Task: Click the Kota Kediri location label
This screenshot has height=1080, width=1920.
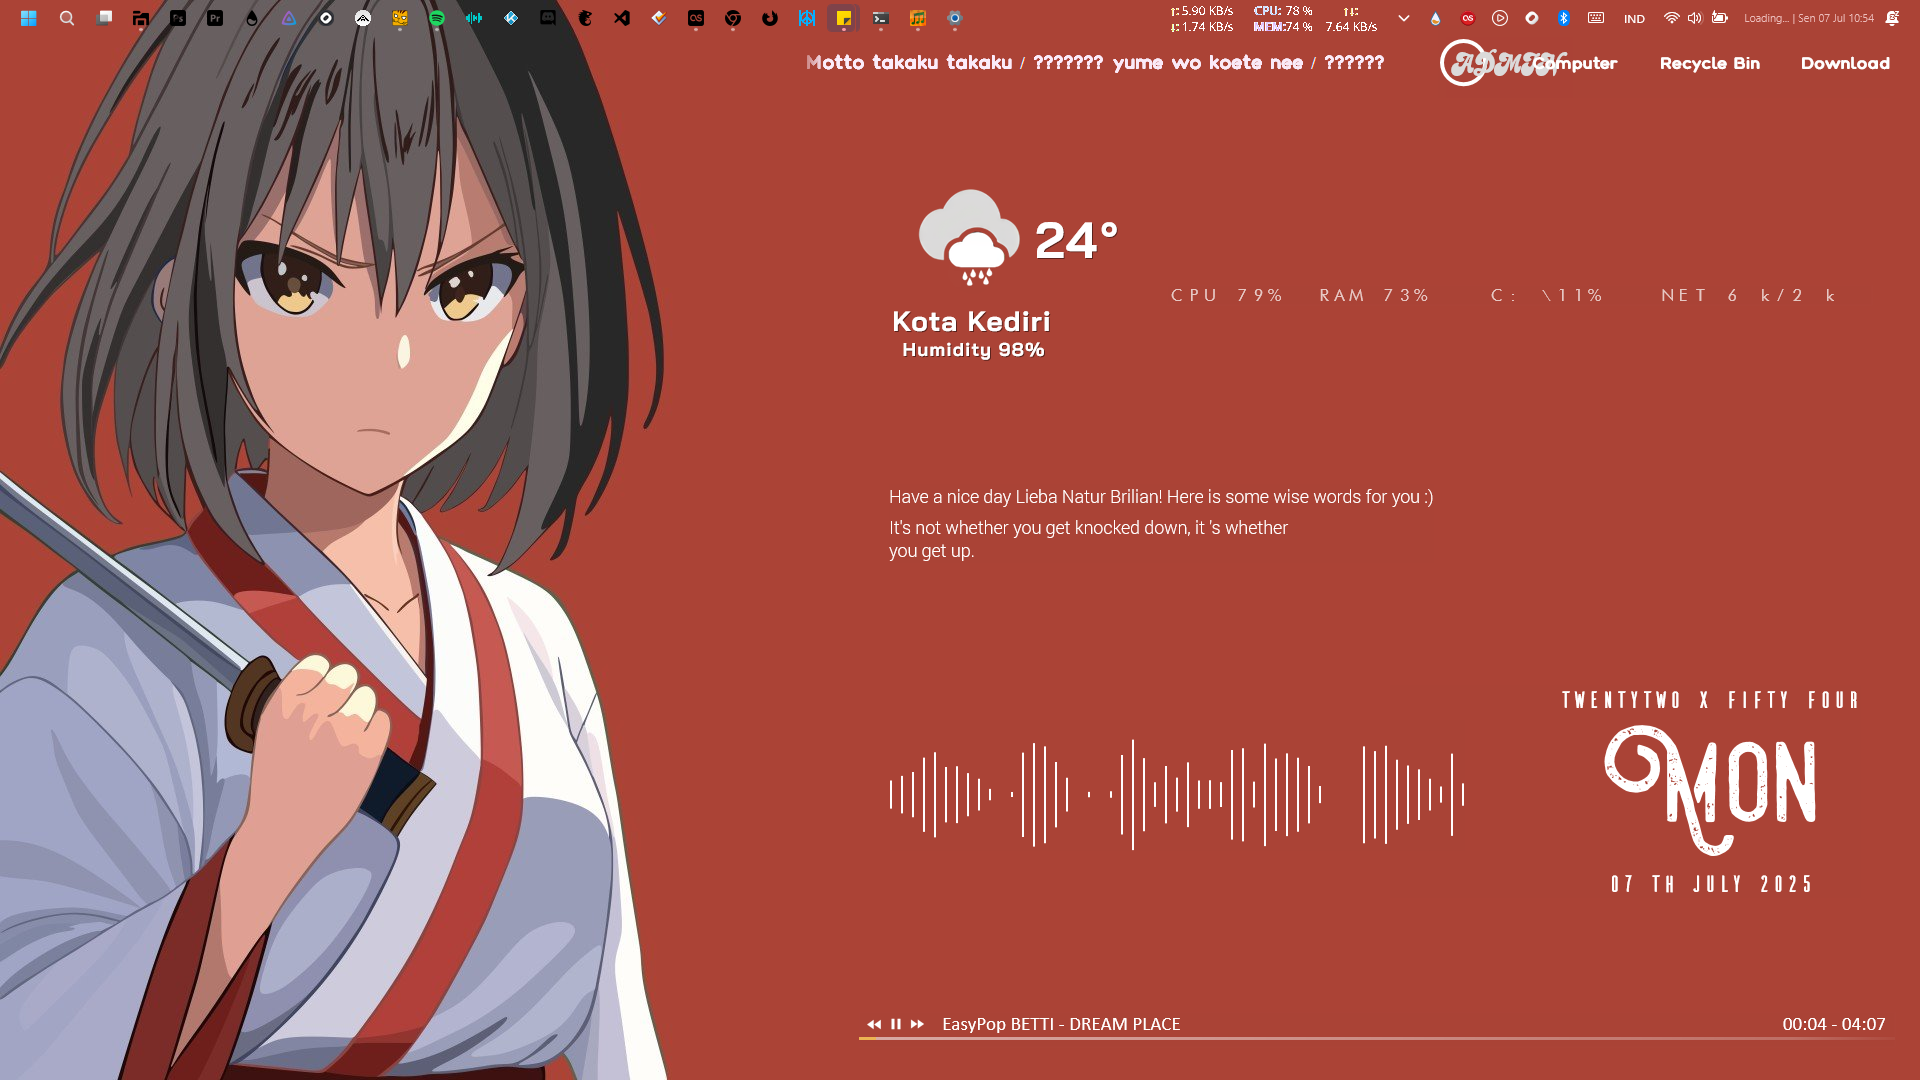Action: (x=971, y=321)
